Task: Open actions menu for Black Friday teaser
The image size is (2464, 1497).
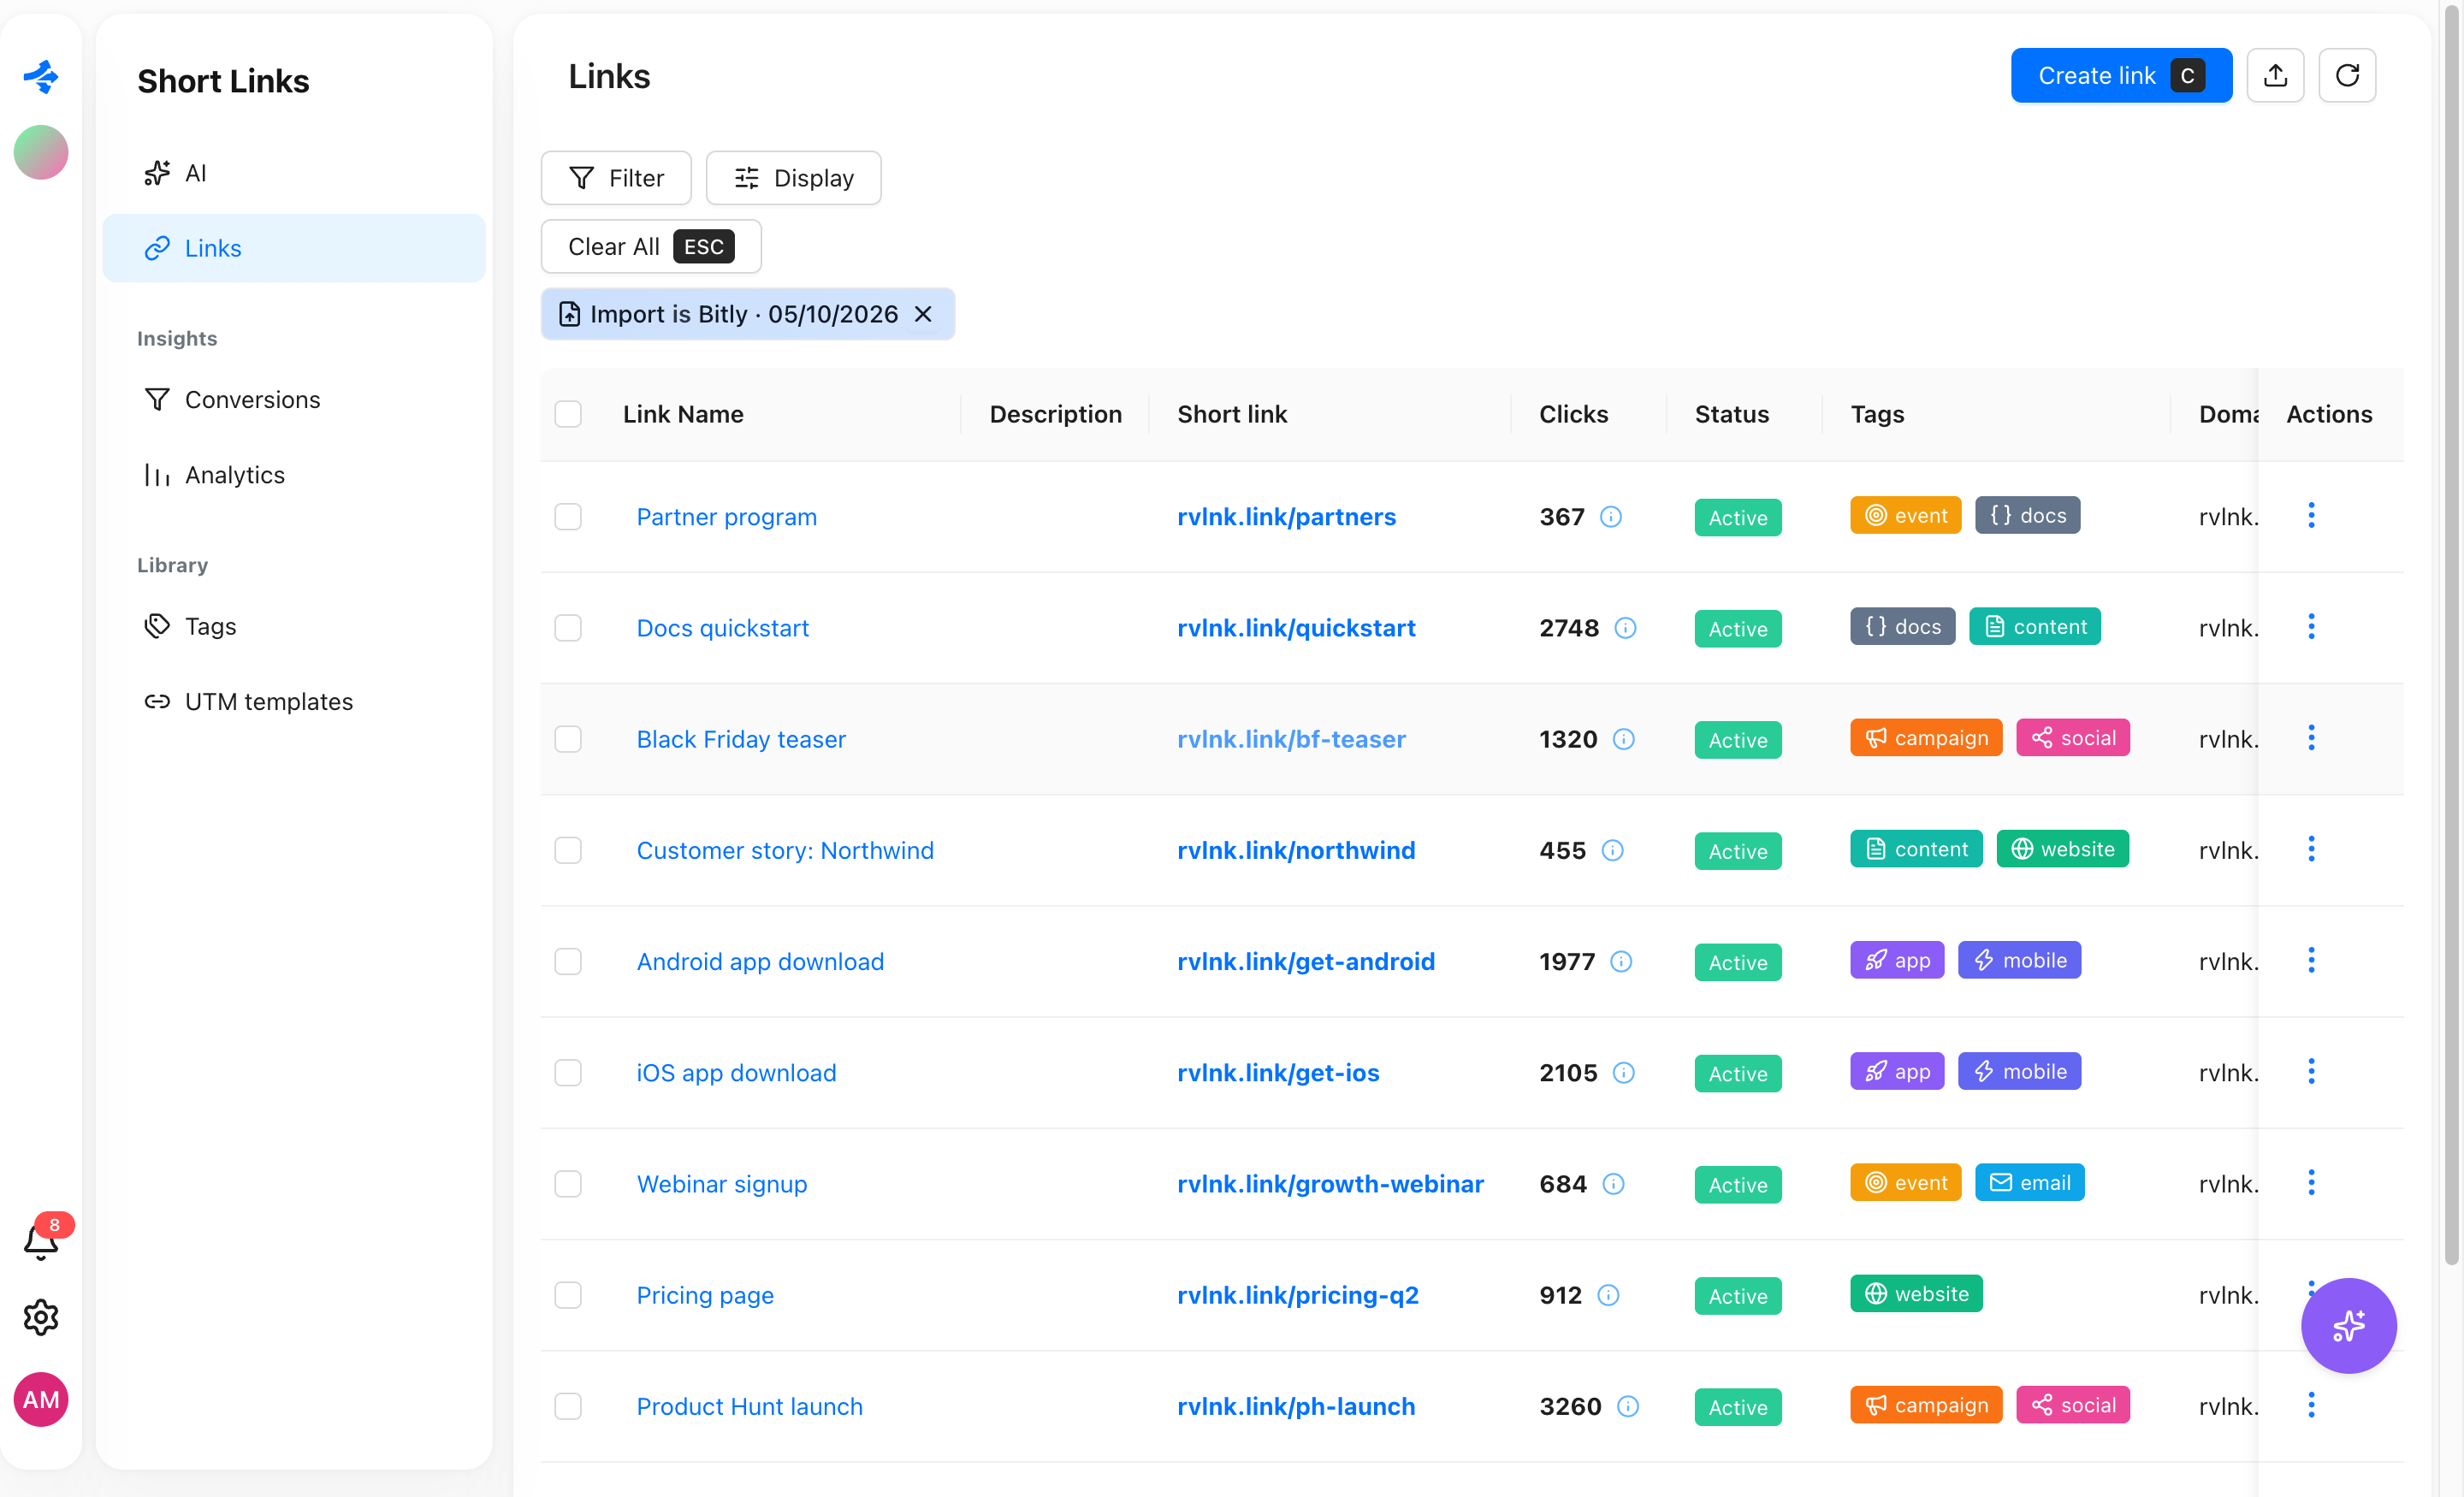Action: (x=2311, y=738)
